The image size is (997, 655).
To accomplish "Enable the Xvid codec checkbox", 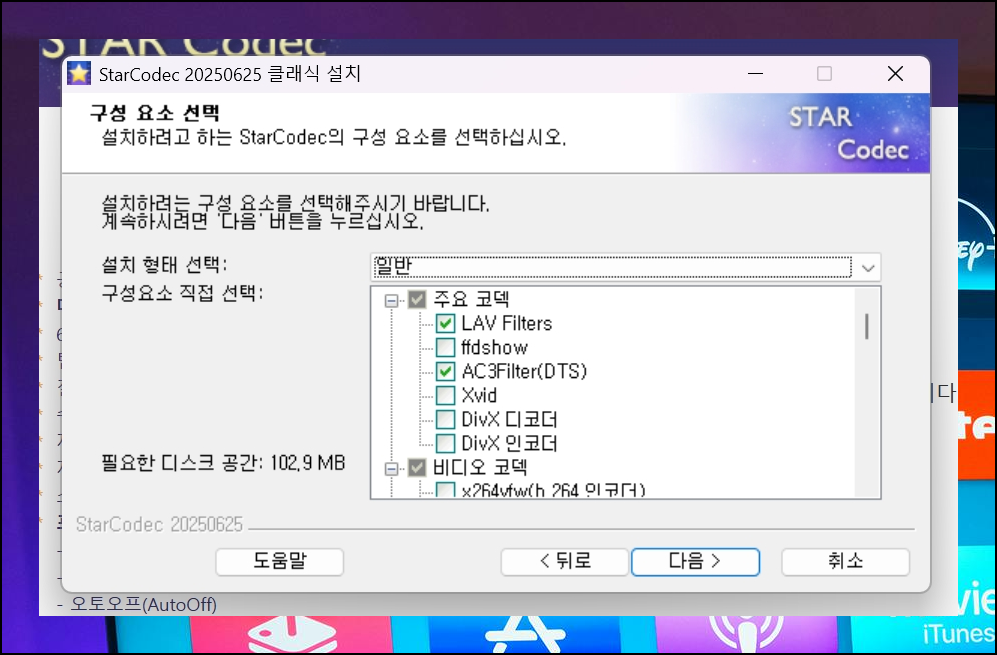I will (x=445, y=396).
